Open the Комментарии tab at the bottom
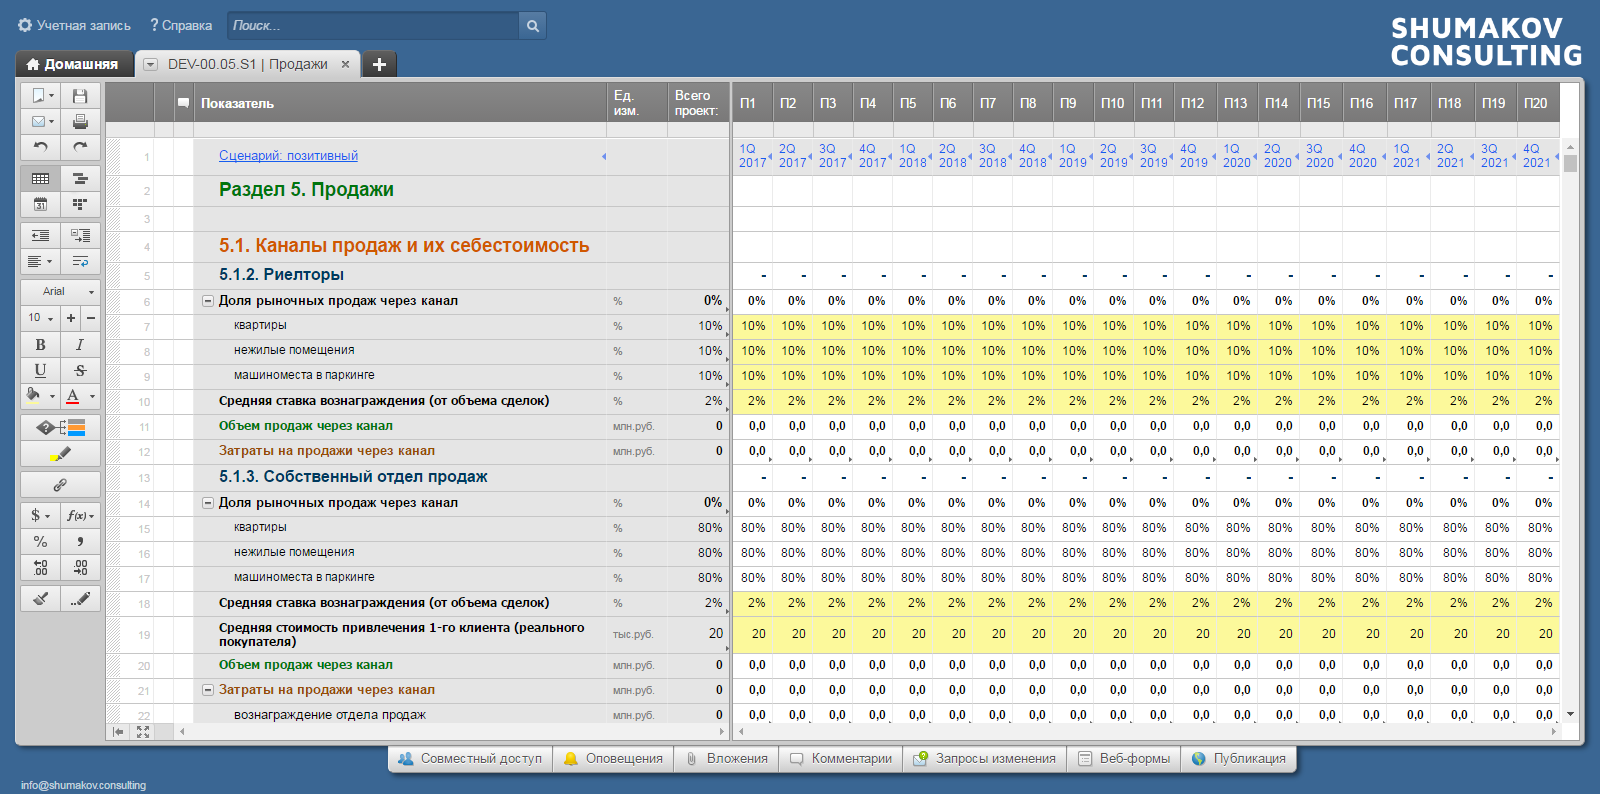1600x794 pixels. click(x=840, y=759)
